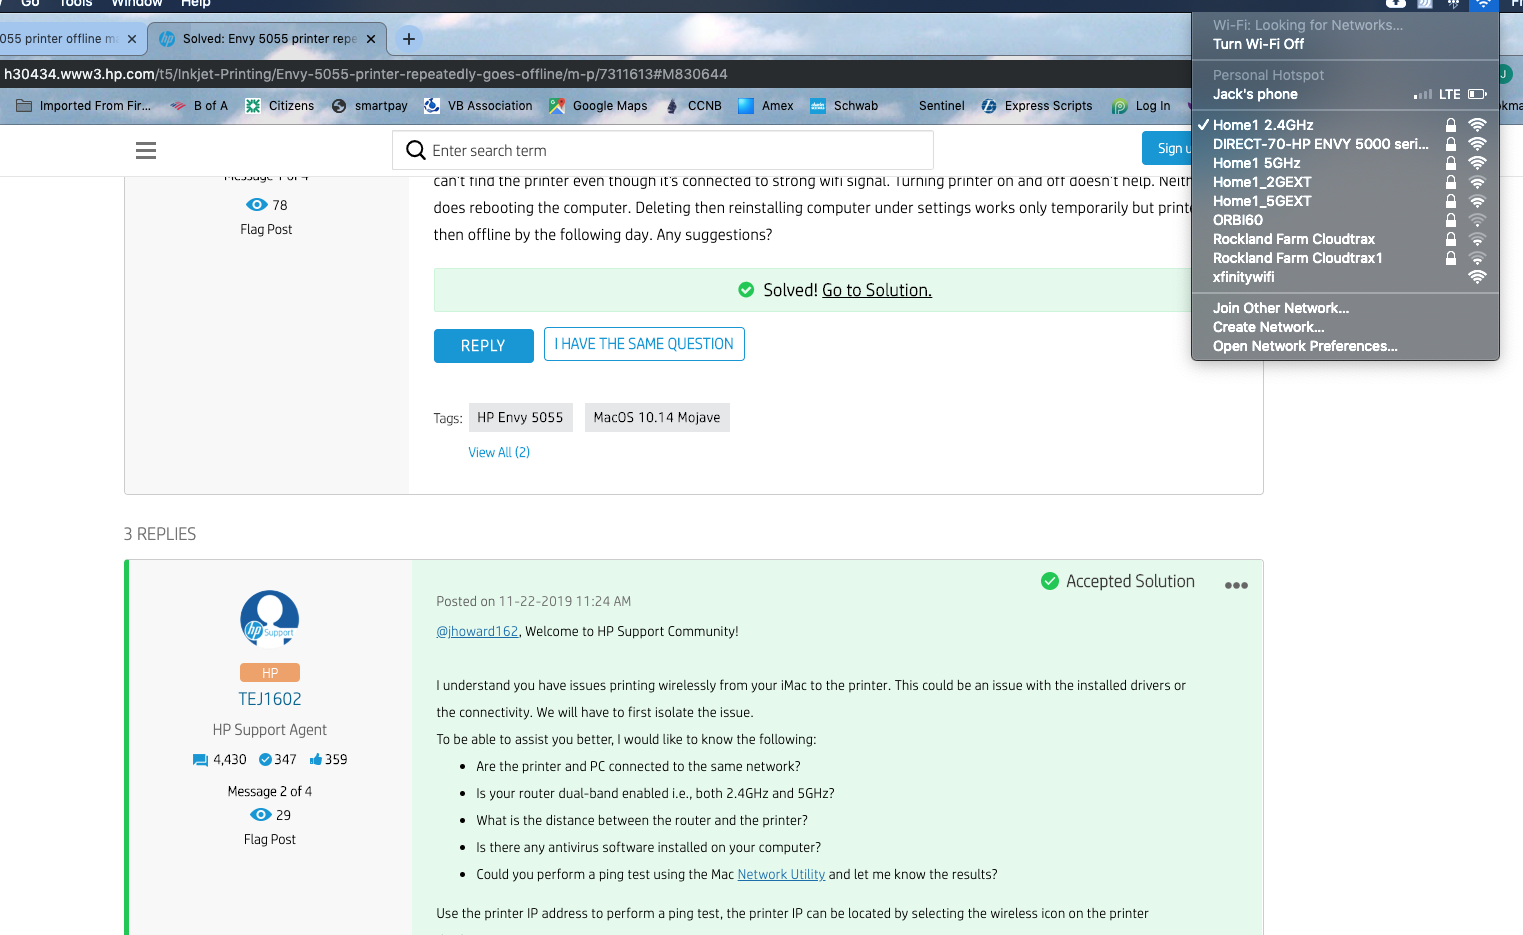Click the posts count icon for 4,430
Viewport: 1523px width, 935px height.
click(x=200, y=760)
